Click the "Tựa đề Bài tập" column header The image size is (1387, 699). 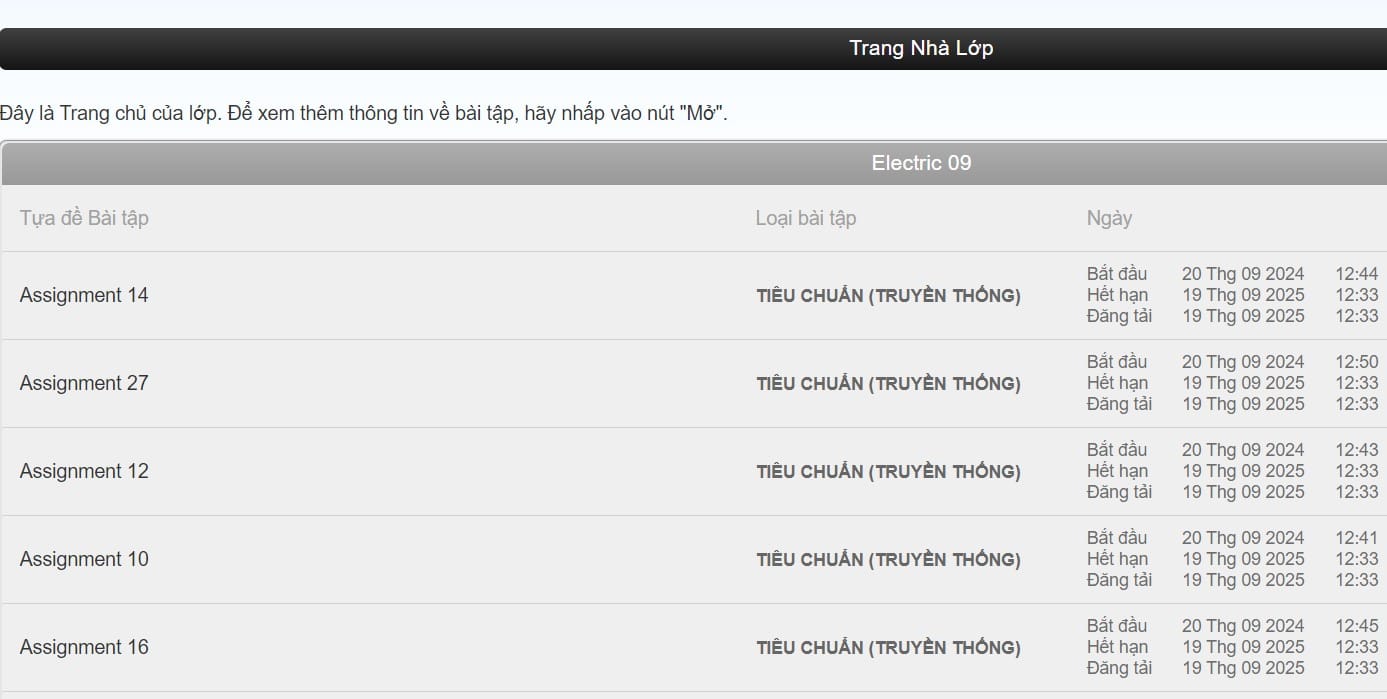[84, 218]
